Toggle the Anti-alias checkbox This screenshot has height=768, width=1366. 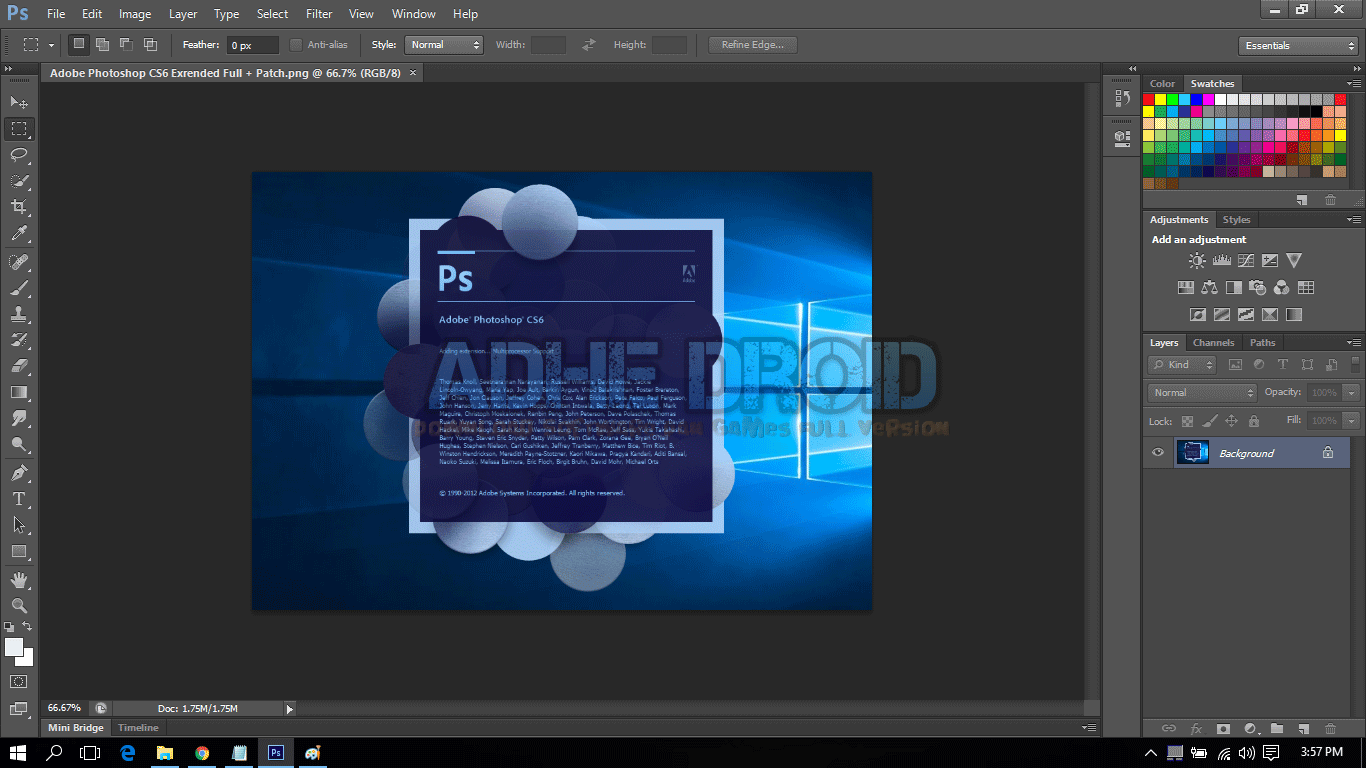click(x=296, y=45)
